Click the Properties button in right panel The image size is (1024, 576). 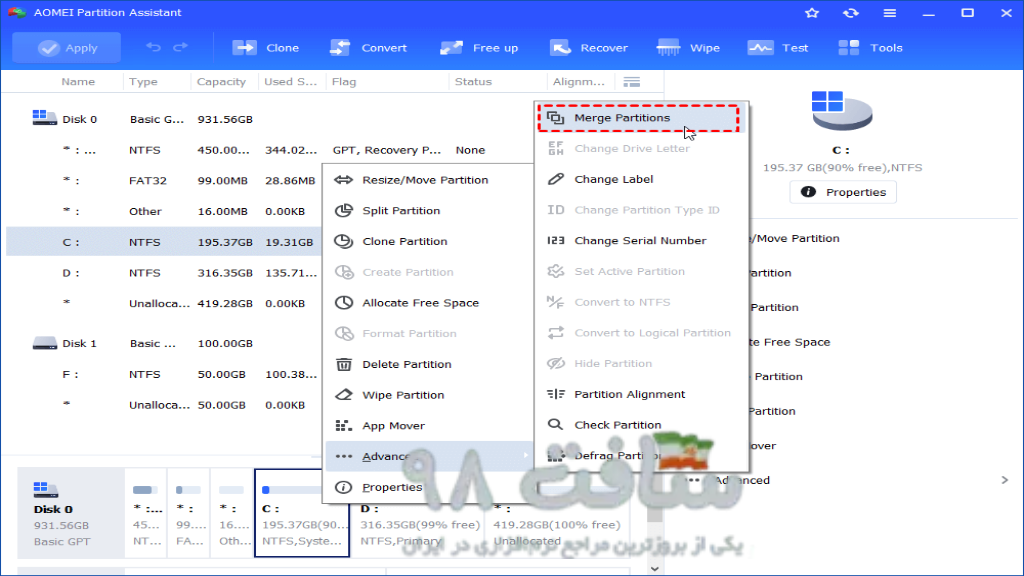point(843,192)
